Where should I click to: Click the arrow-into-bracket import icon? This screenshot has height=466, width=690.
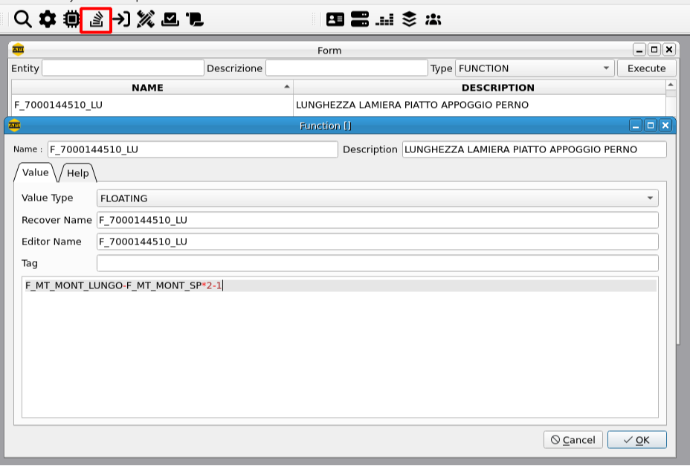[x=121, y=19]
